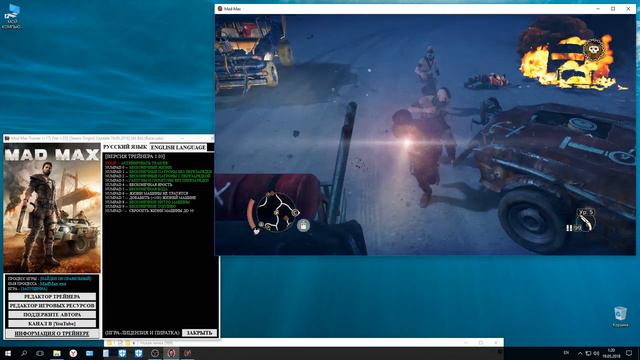Open the volume tray icon
Screen dimensions: 640x360
pyautogui.click(x=596, y=353)
